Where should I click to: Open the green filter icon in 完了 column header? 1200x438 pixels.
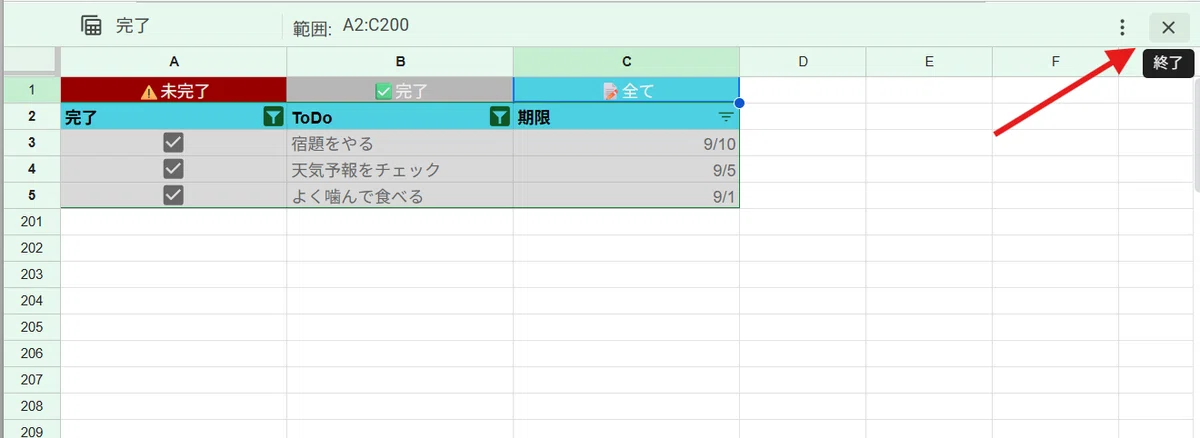tap(272, 117)
